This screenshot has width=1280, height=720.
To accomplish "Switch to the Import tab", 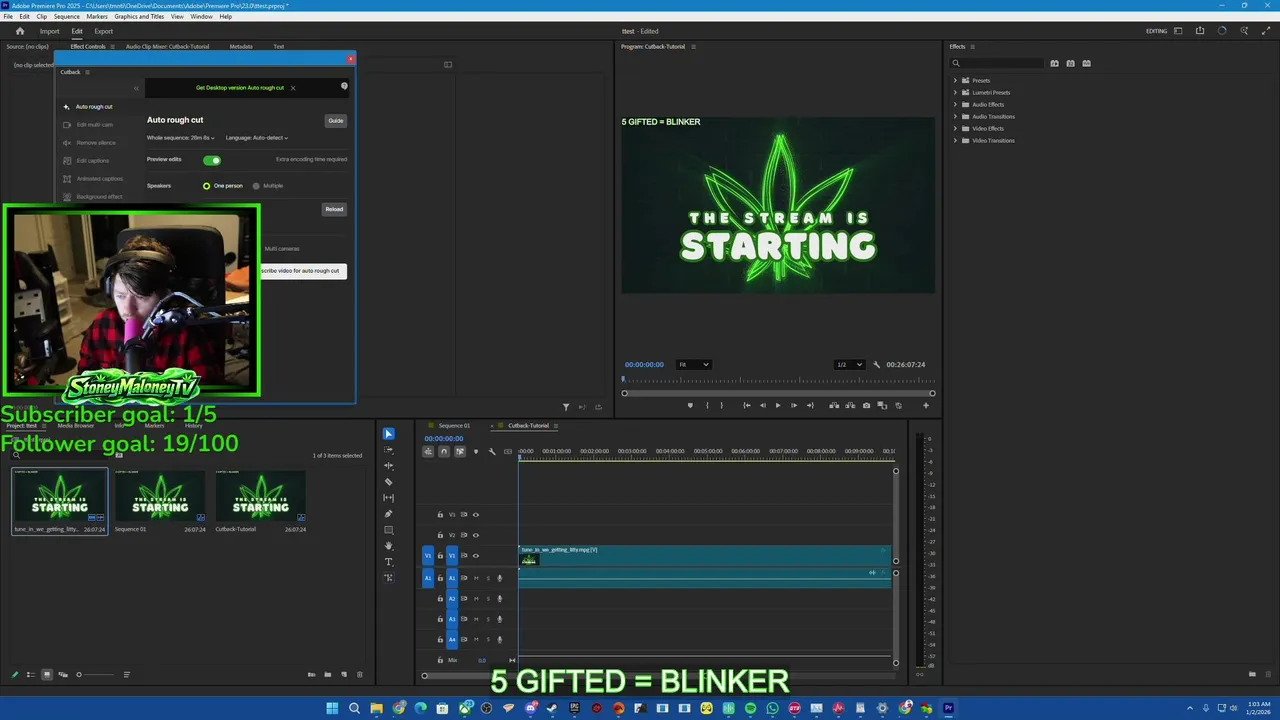I will click(49, 31).
